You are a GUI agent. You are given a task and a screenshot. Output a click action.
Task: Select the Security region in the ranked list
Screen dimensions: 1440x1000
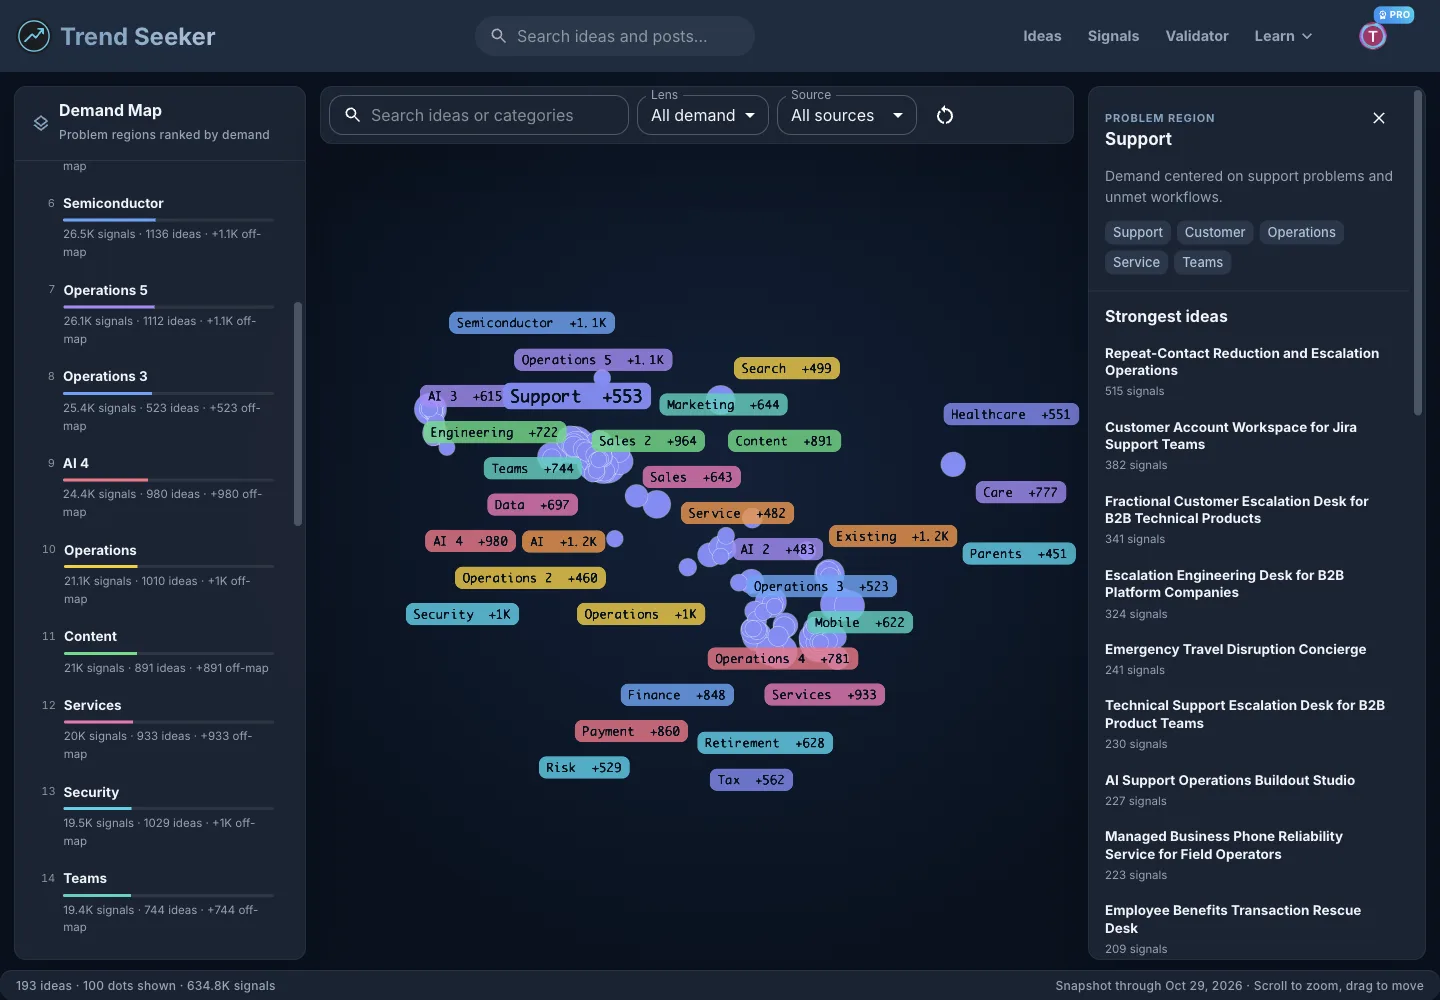(x=160, y=815)
